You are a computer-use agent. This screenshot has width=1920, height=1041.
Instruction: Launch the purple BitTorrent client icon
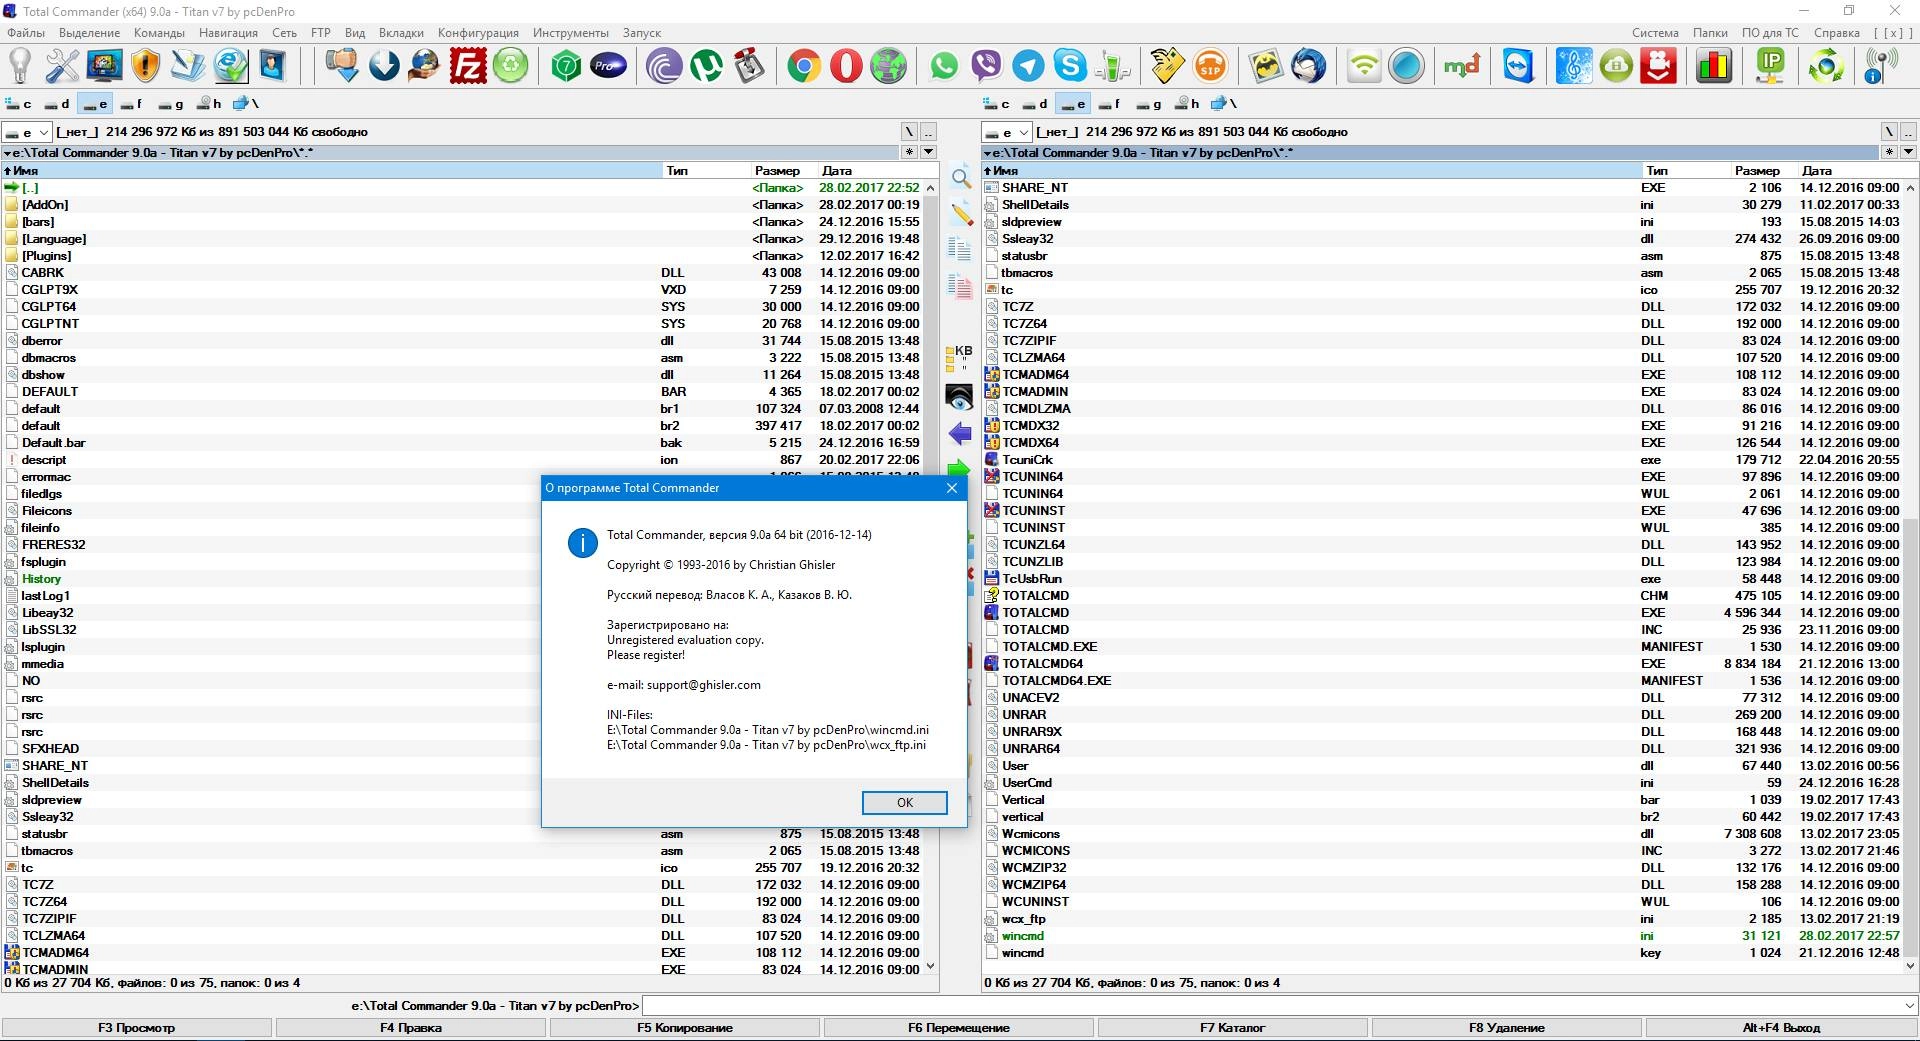click(x=665, y=67)
